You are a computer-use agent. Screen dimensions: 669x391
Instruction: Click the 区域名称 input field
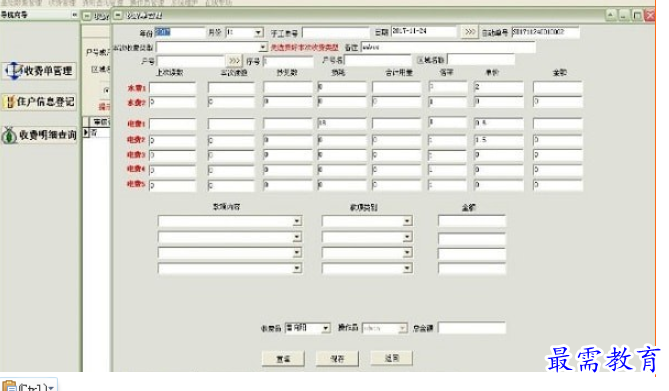(x=481, y=59)
